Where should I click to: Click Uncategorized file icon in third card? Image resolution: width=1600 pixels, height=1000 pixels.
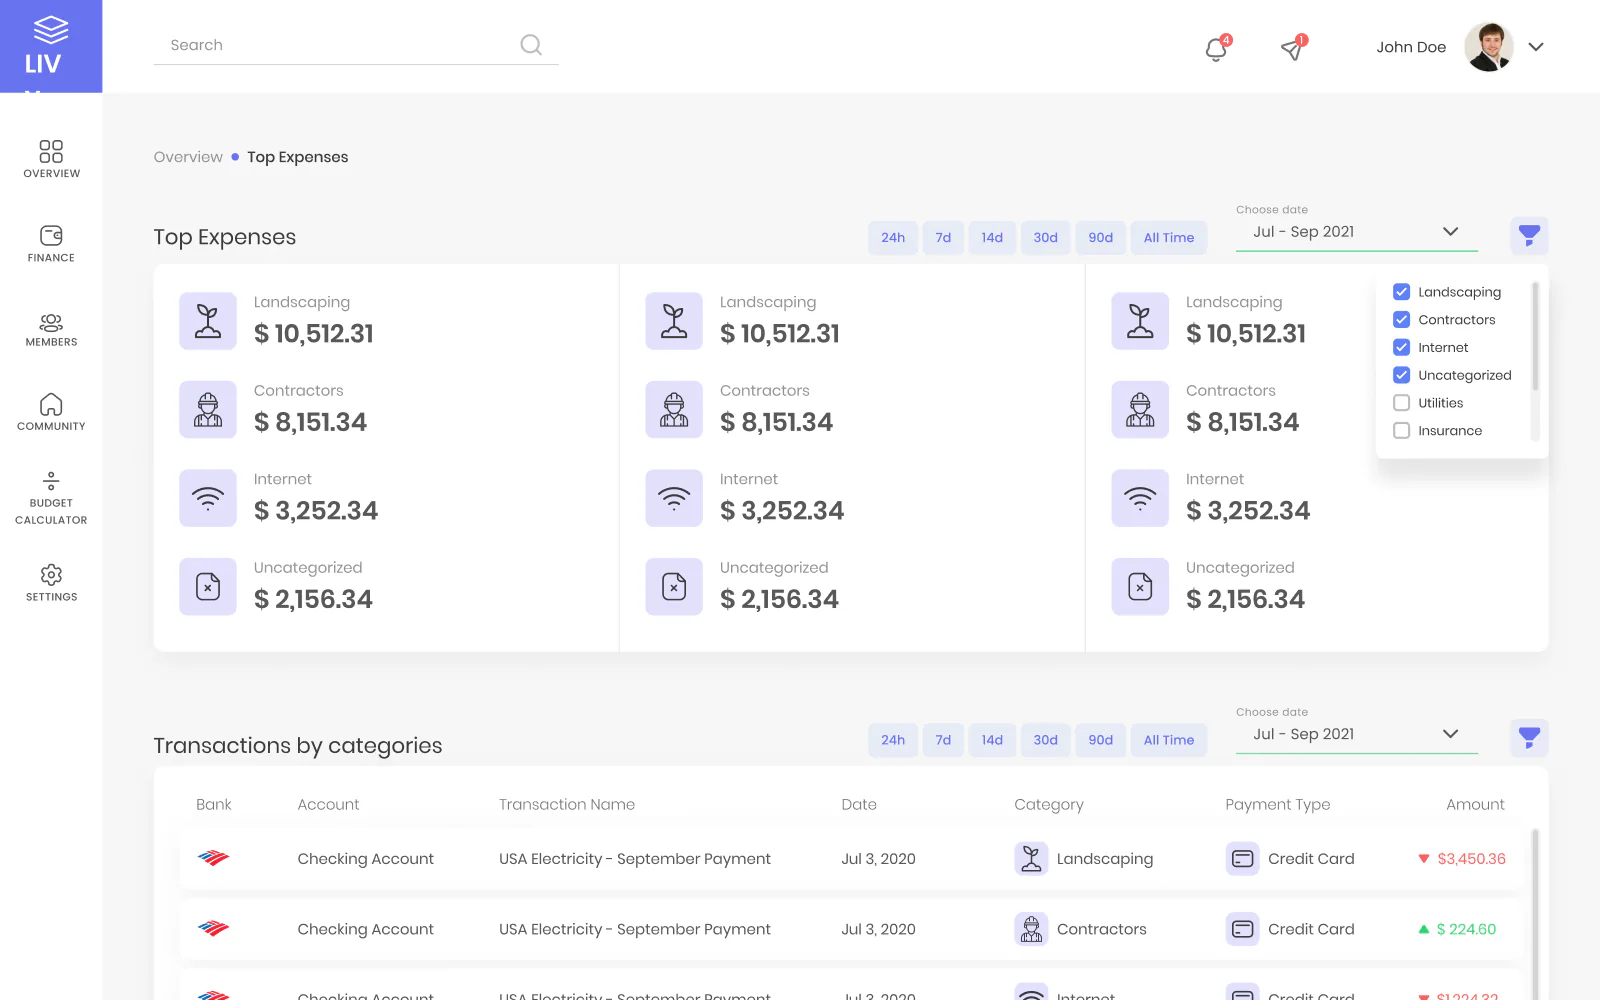pyautogui.click(x=1140, y=586)
